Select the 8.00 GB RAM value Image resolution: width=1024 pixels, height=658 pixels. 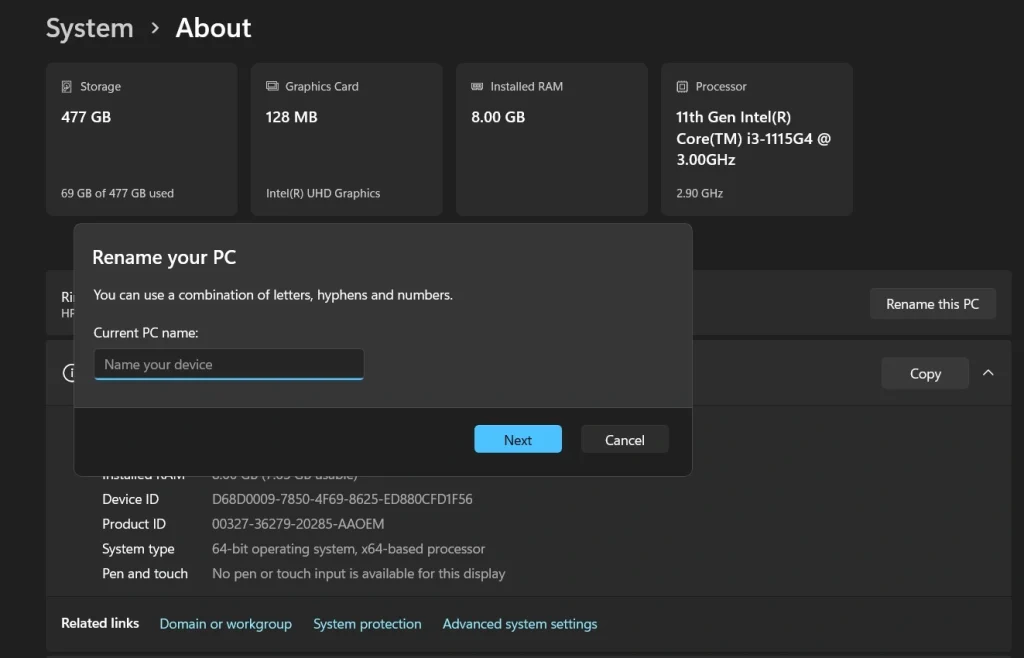click(x=498, y=117)
